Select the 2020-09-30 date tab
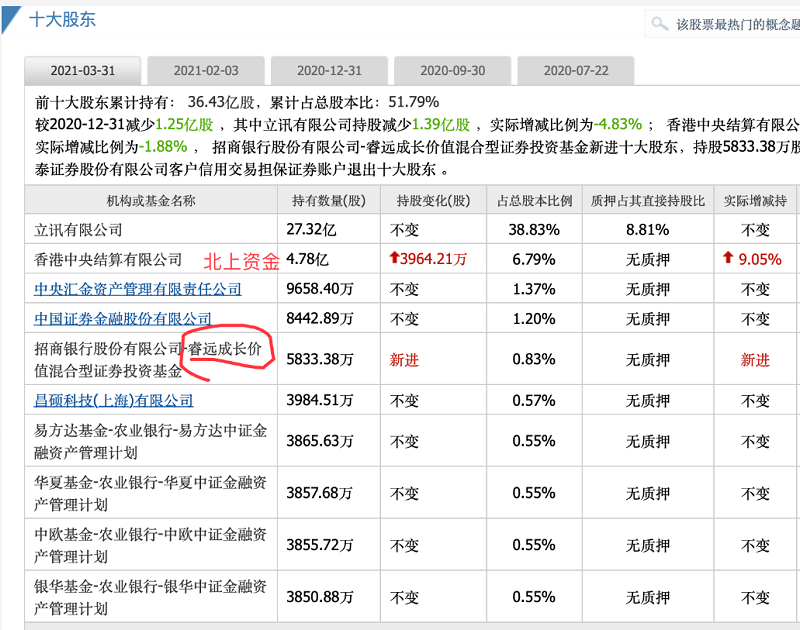This screenshot has height=630, width=800. [450, 71]
